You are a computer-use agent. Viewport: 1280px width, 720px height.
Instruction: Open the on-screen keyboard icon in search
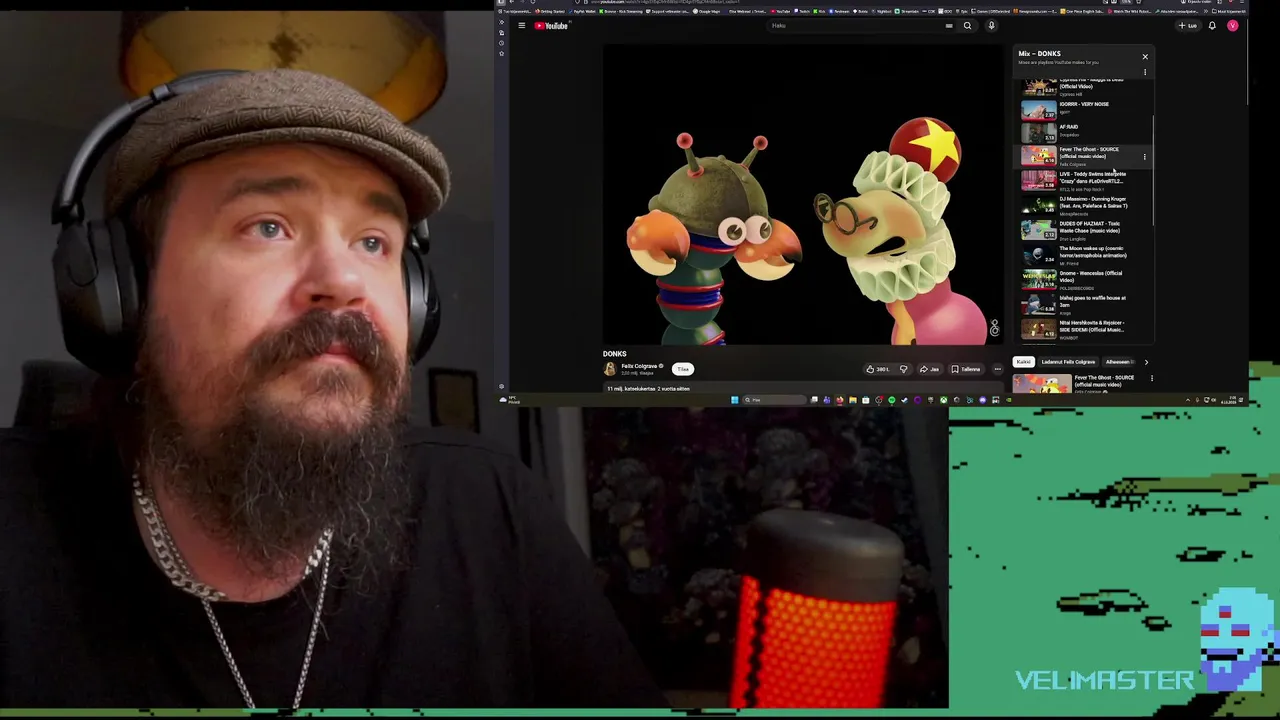(x=949, y=26)
